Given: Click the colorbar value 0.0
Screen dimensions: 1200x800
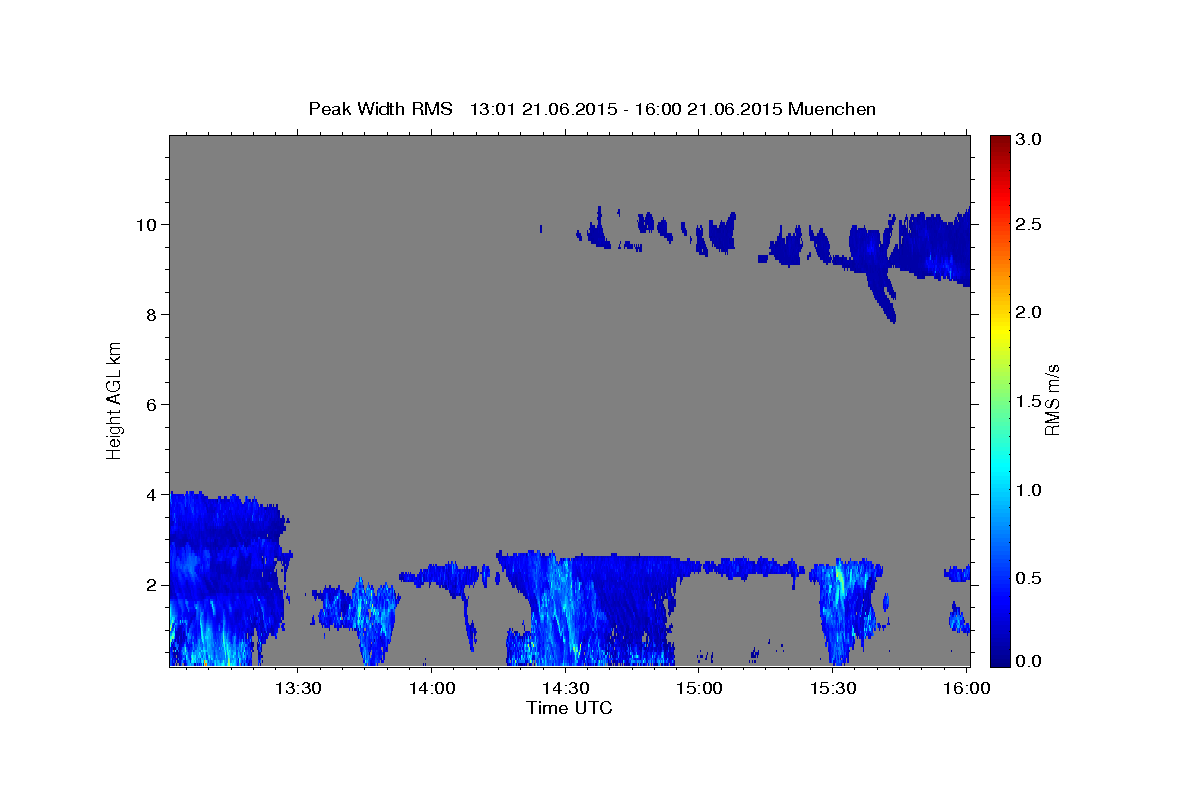Looking at the screenshot, I should 1029,661.
